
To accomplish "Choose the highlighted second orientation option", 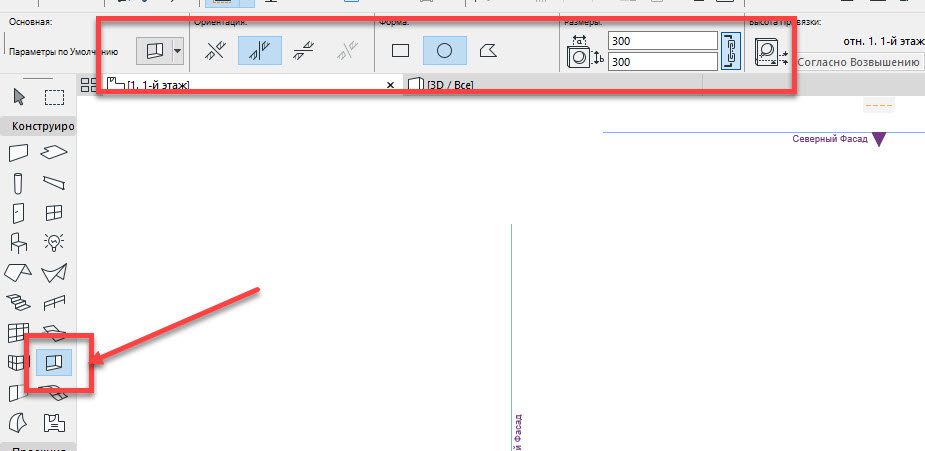I will (x=260, y=51).
